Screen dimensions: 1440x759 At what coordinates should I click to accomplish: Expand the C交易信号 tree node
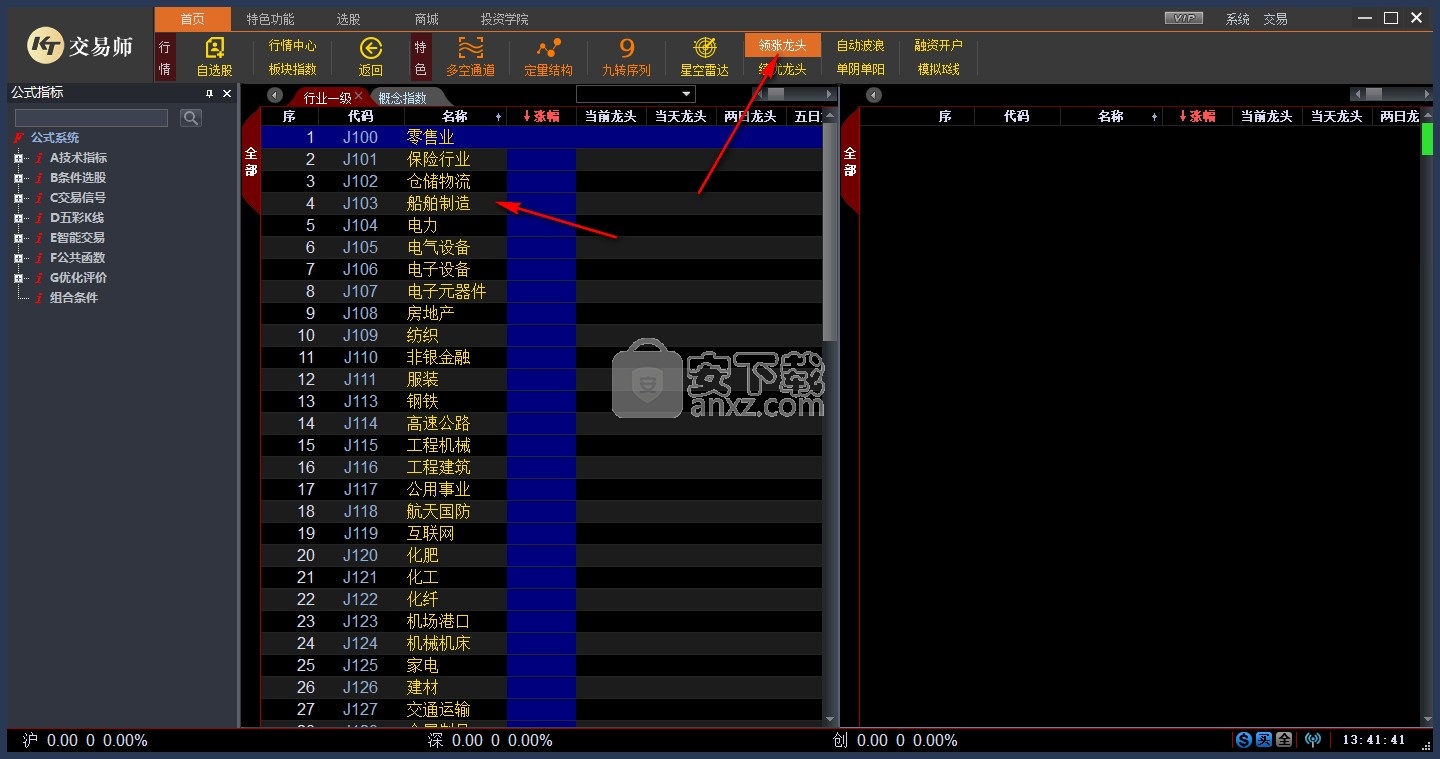18,198
